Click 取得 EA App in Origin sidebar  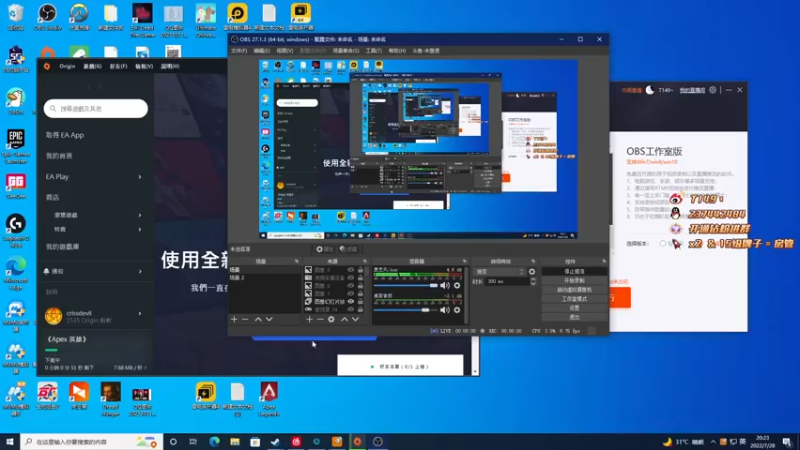65,135
